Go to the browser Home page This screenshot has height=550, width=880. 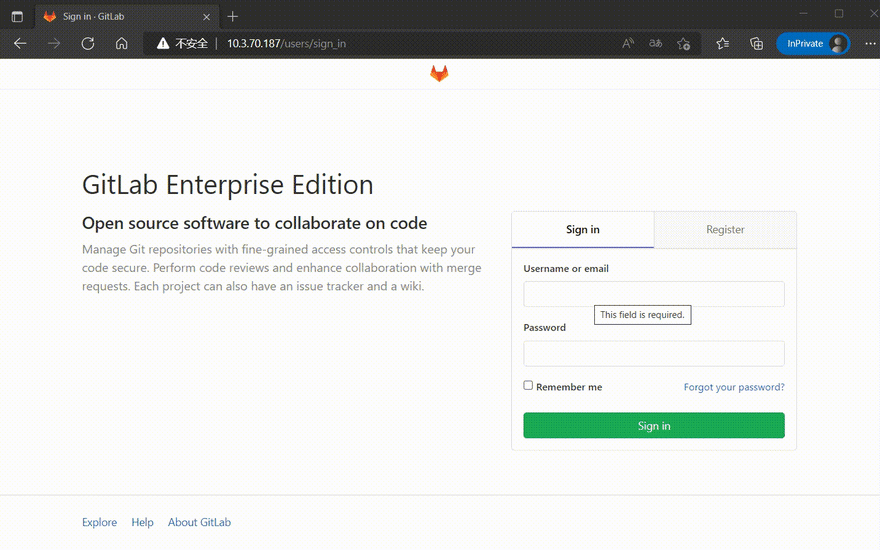(122, 43)
